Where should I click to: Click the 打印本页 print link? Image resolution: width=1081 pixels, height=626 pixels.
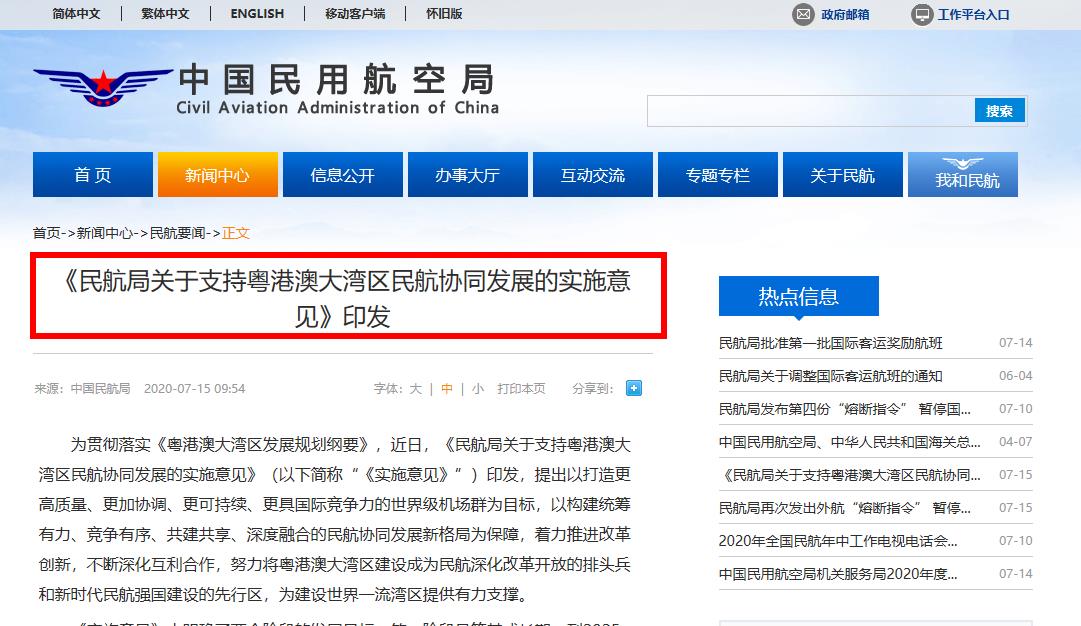[x=521, y=389]
